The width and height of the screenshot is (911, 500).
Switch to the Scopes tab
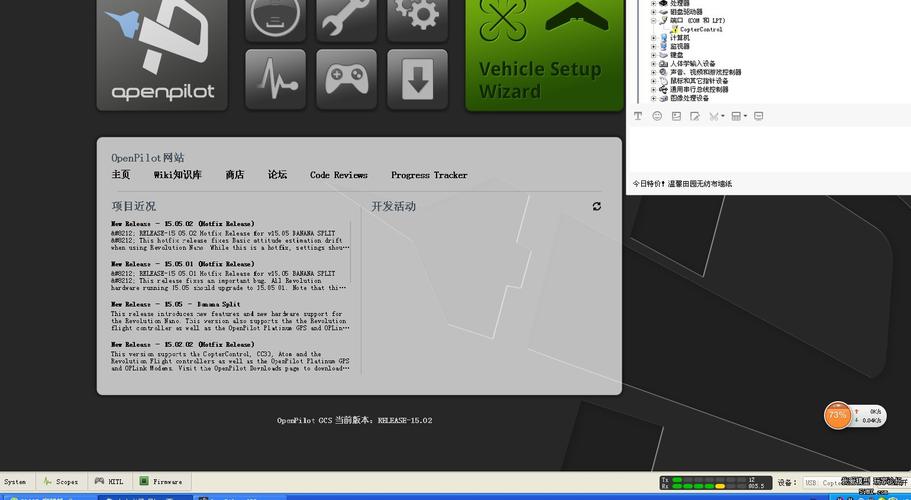[x=61, y=481]
